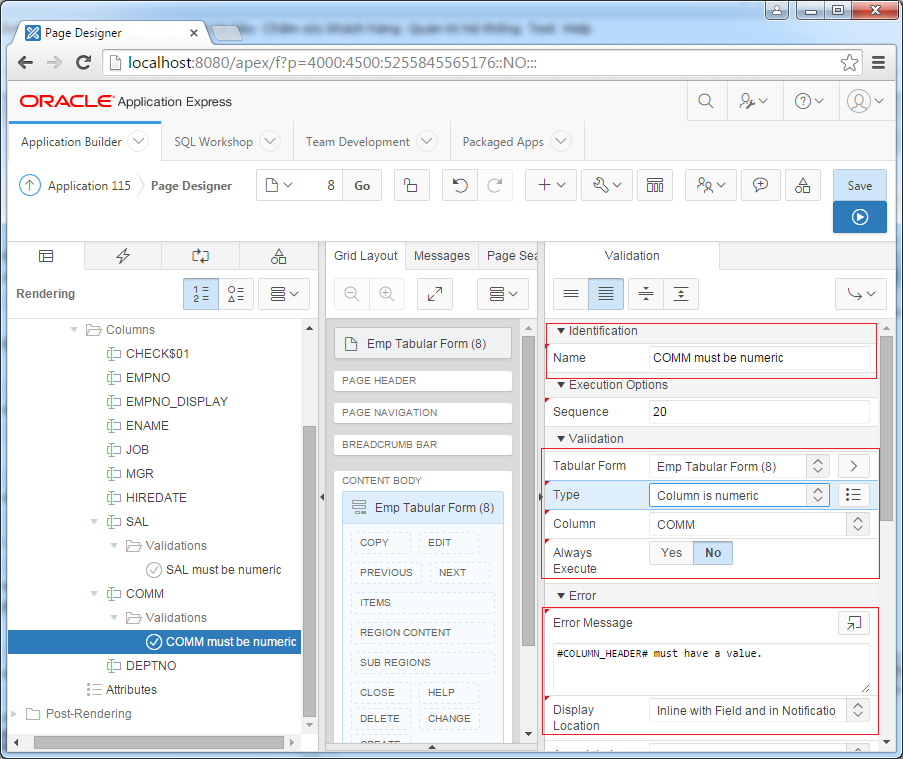Switch to the Processing arrows tab

[x=200, y=256]
